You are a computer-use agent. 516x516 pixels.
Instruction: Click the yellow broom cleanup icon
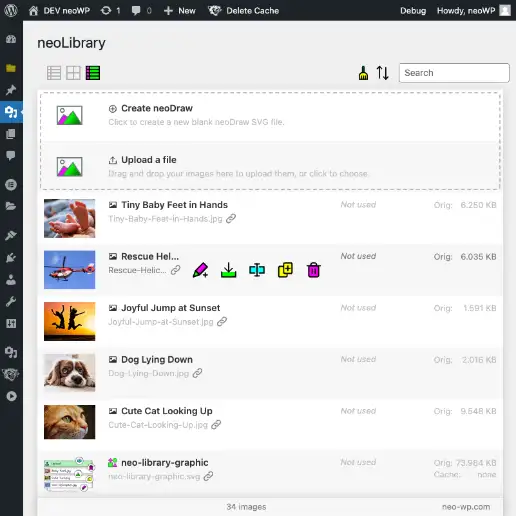pyautogui.click(x=363, y=73)
